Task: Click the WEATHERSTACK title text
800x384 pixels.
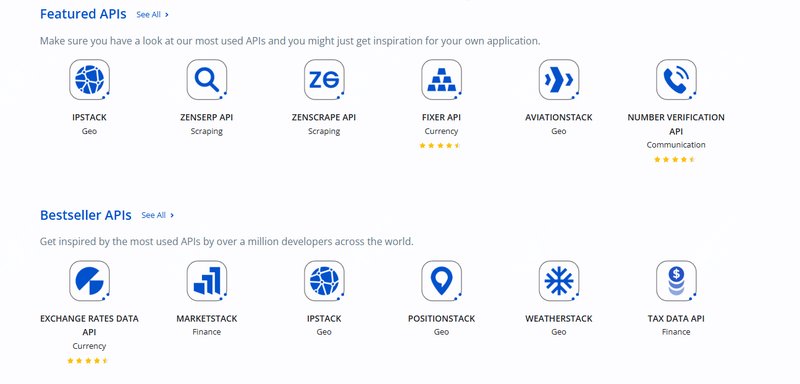Action: pyautogui.click(x=559, y=319)
